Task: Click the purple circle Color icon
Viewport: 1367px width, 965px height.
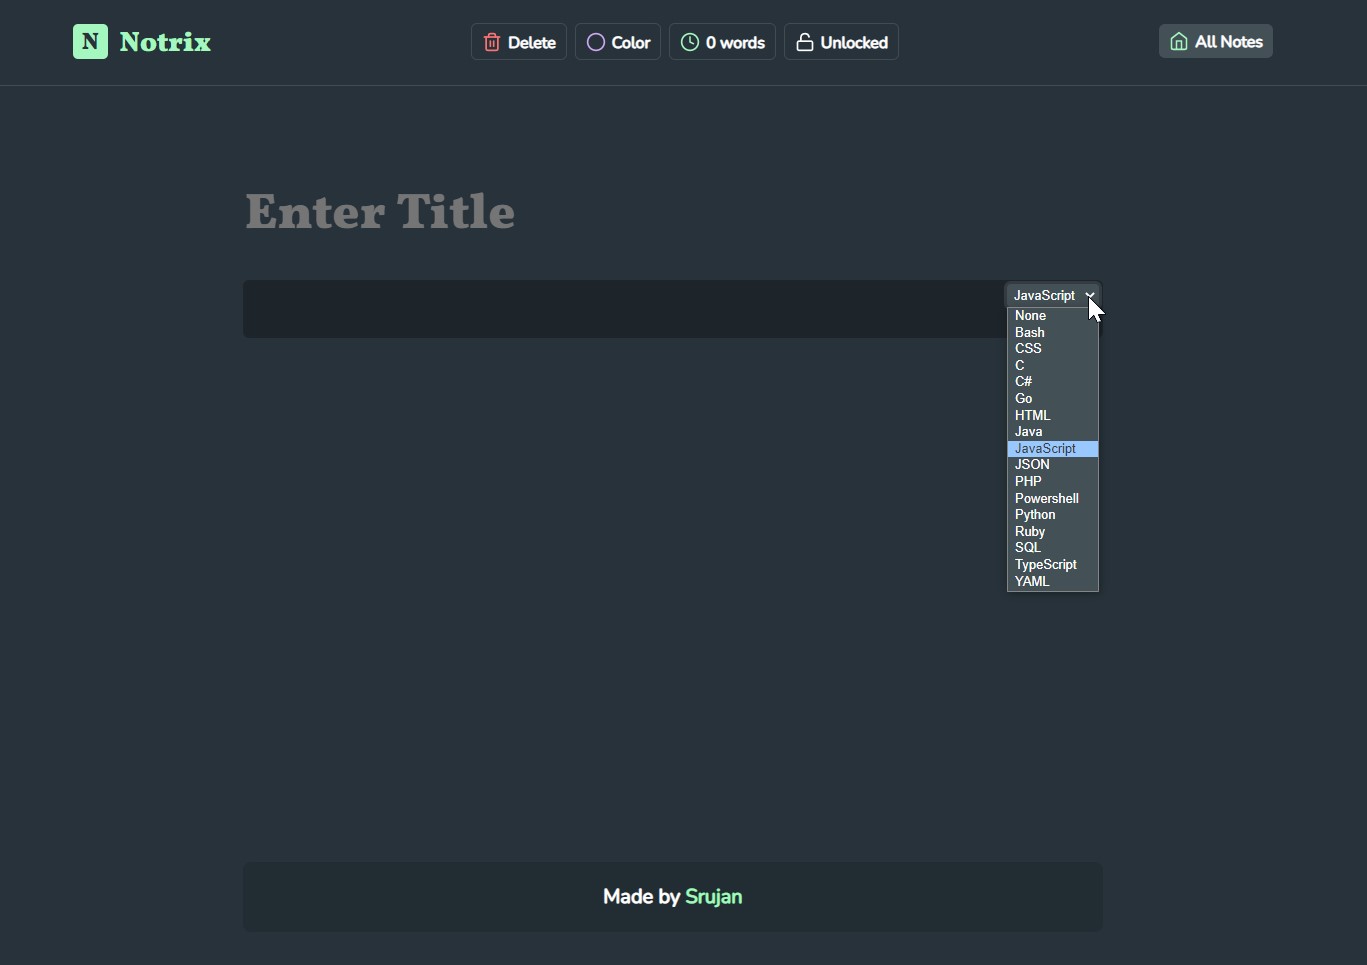Action: (596, 42)
